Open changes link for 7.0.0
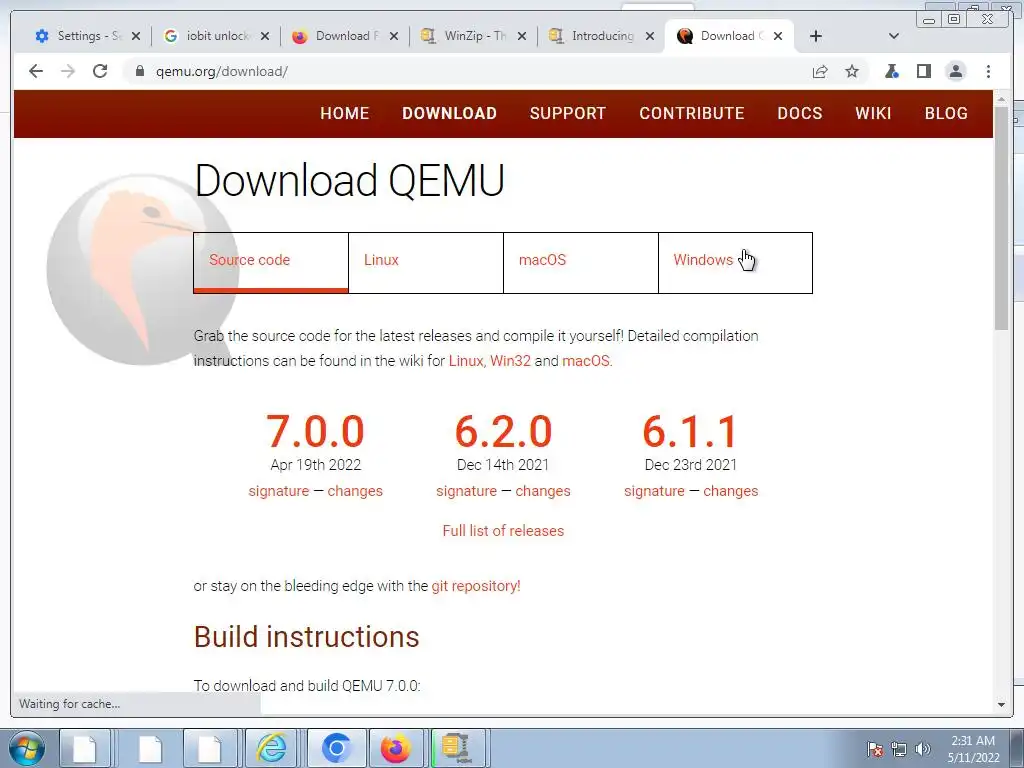Image resolution: width=1024 pixels, height=768 pixels. [355, 491]
